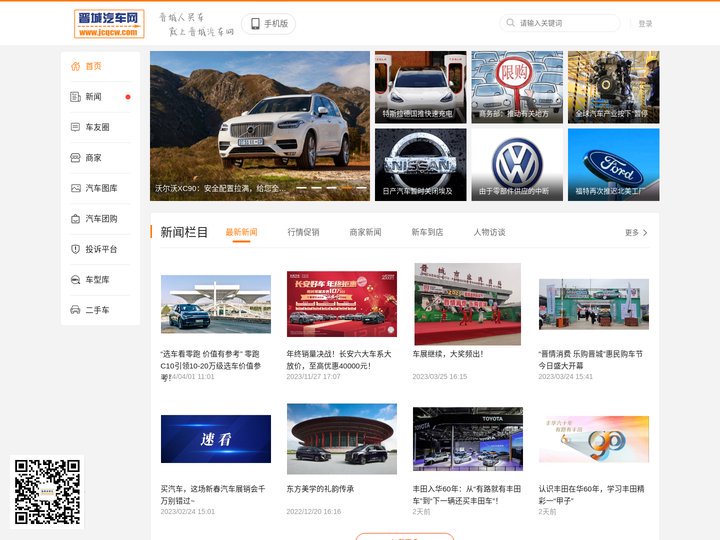Click the 投诉平台 shield icon in sidebar

pos(75,249)
